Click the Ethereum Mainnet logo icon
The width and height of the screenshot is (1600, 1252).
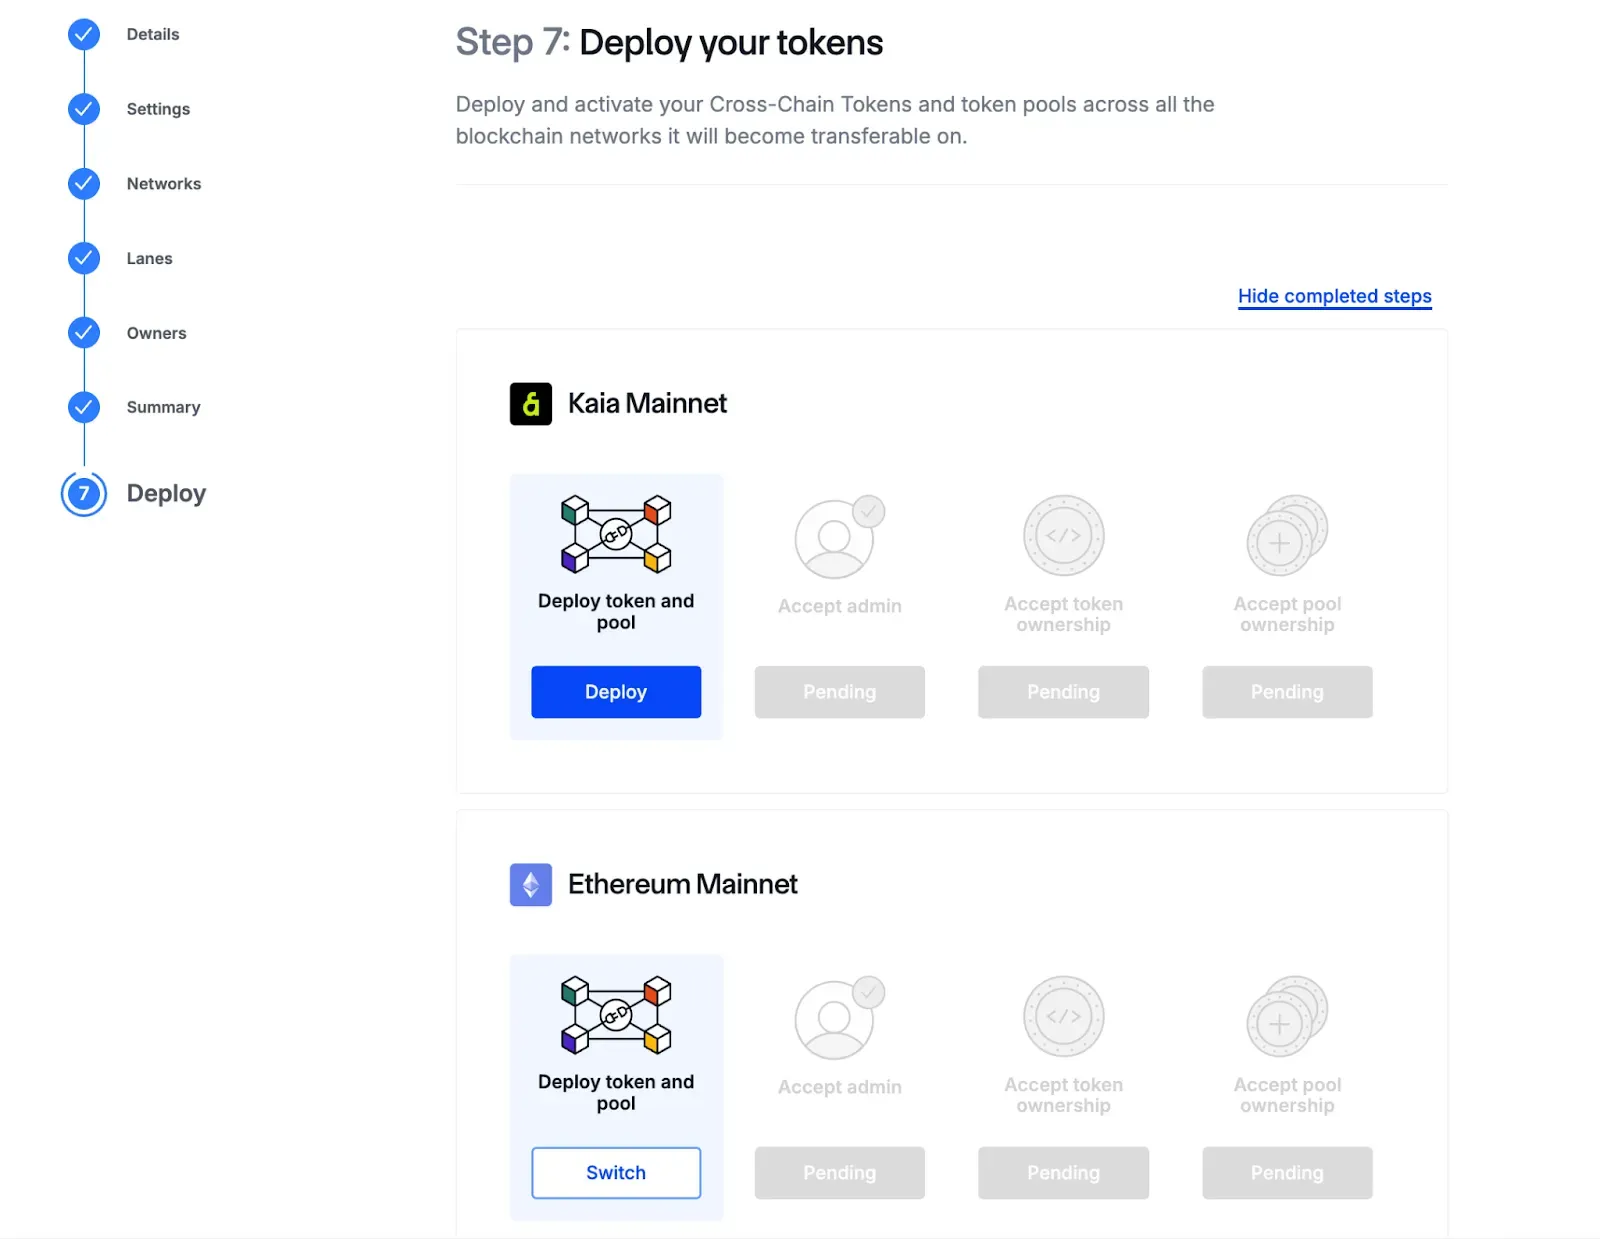point(530,885)
